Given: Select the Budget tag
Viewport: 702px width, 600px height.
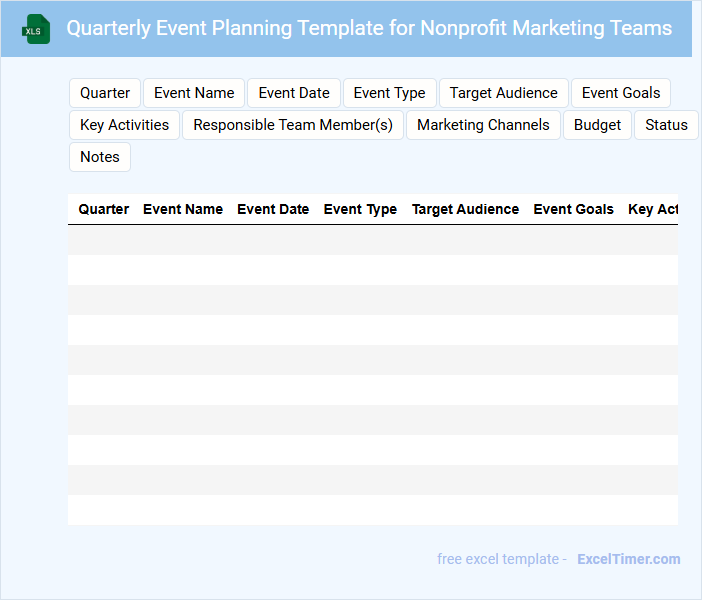Looking at the screenshot, I should click(x=597, y=125).
